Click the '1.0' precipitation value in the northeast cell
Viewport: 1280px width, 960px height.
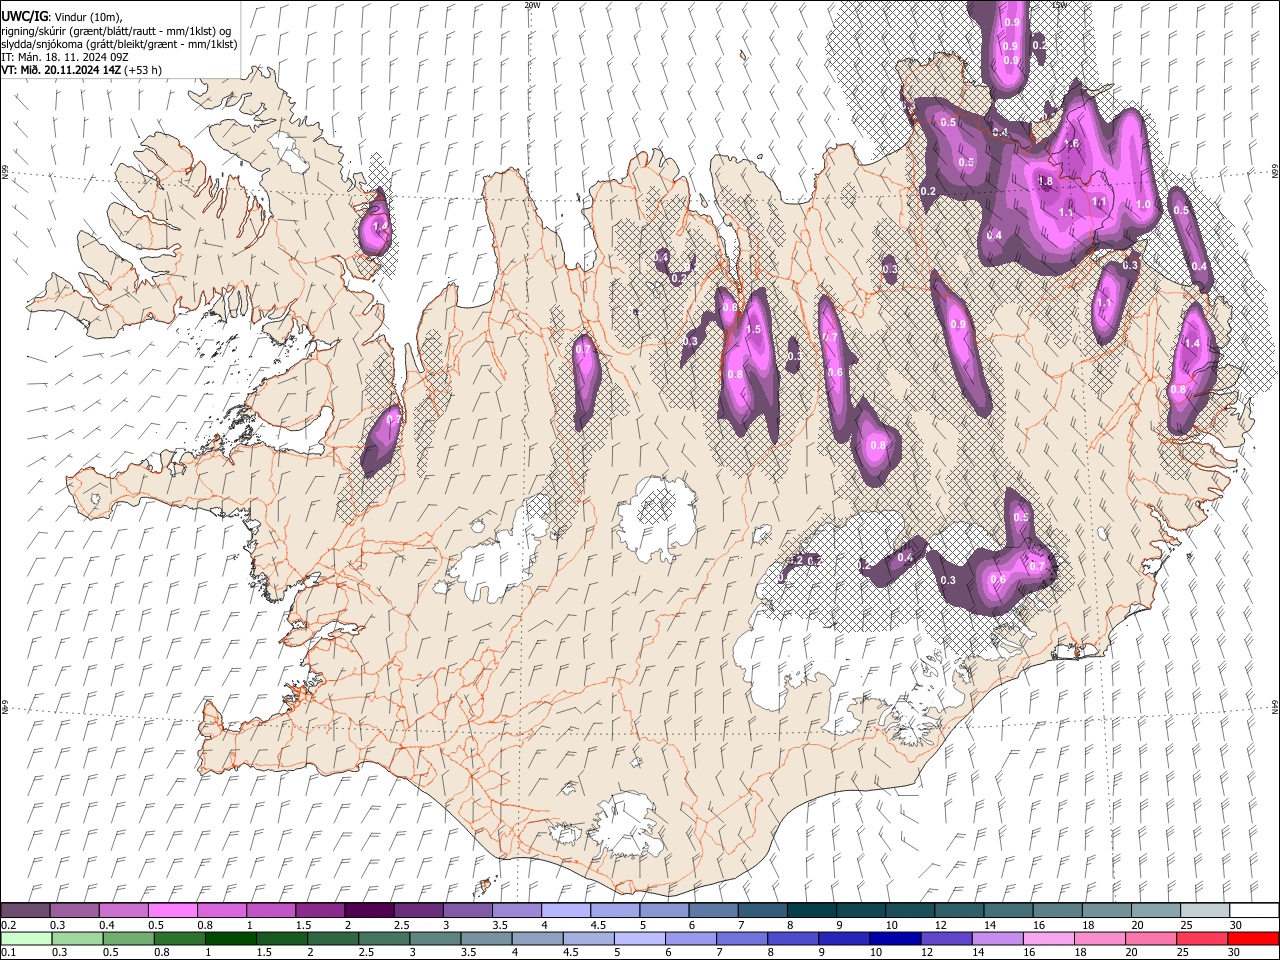[x=1144, y=204]
